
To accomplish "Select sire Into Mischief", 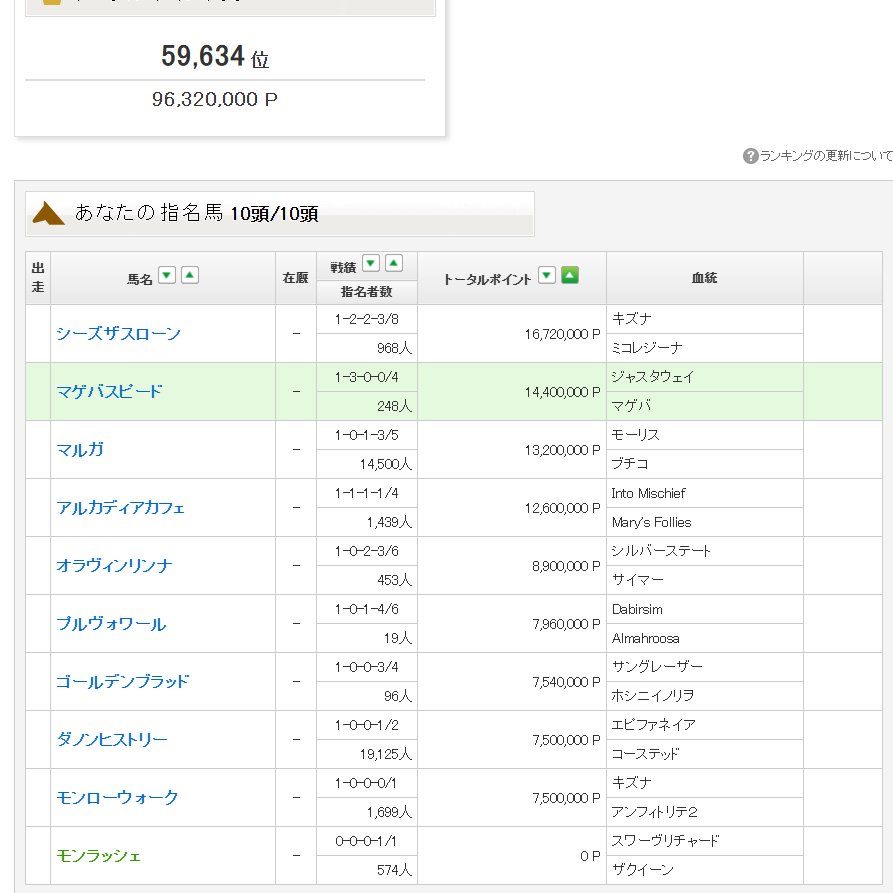I will point(648,493).
